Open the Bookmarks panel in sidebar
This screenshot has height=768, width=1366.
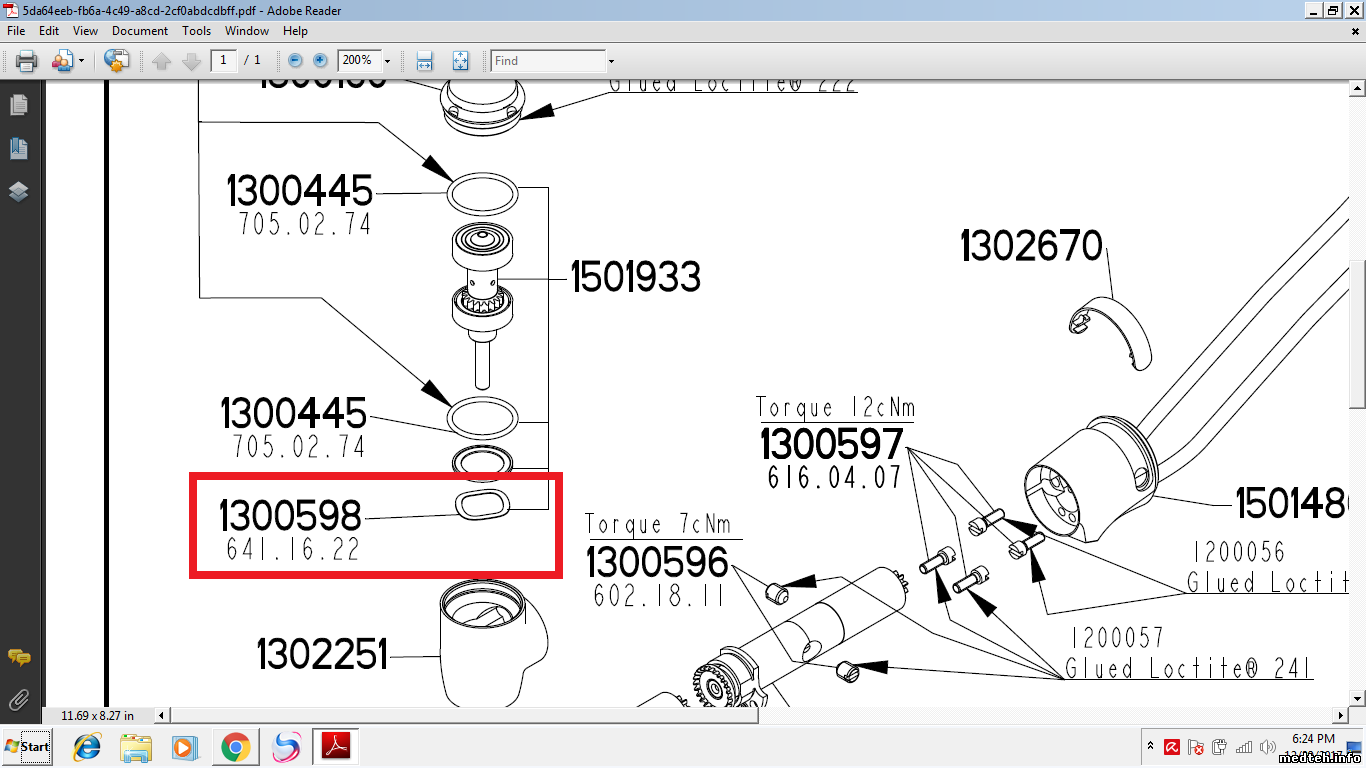pyautogui.click(x=18, y=149)
